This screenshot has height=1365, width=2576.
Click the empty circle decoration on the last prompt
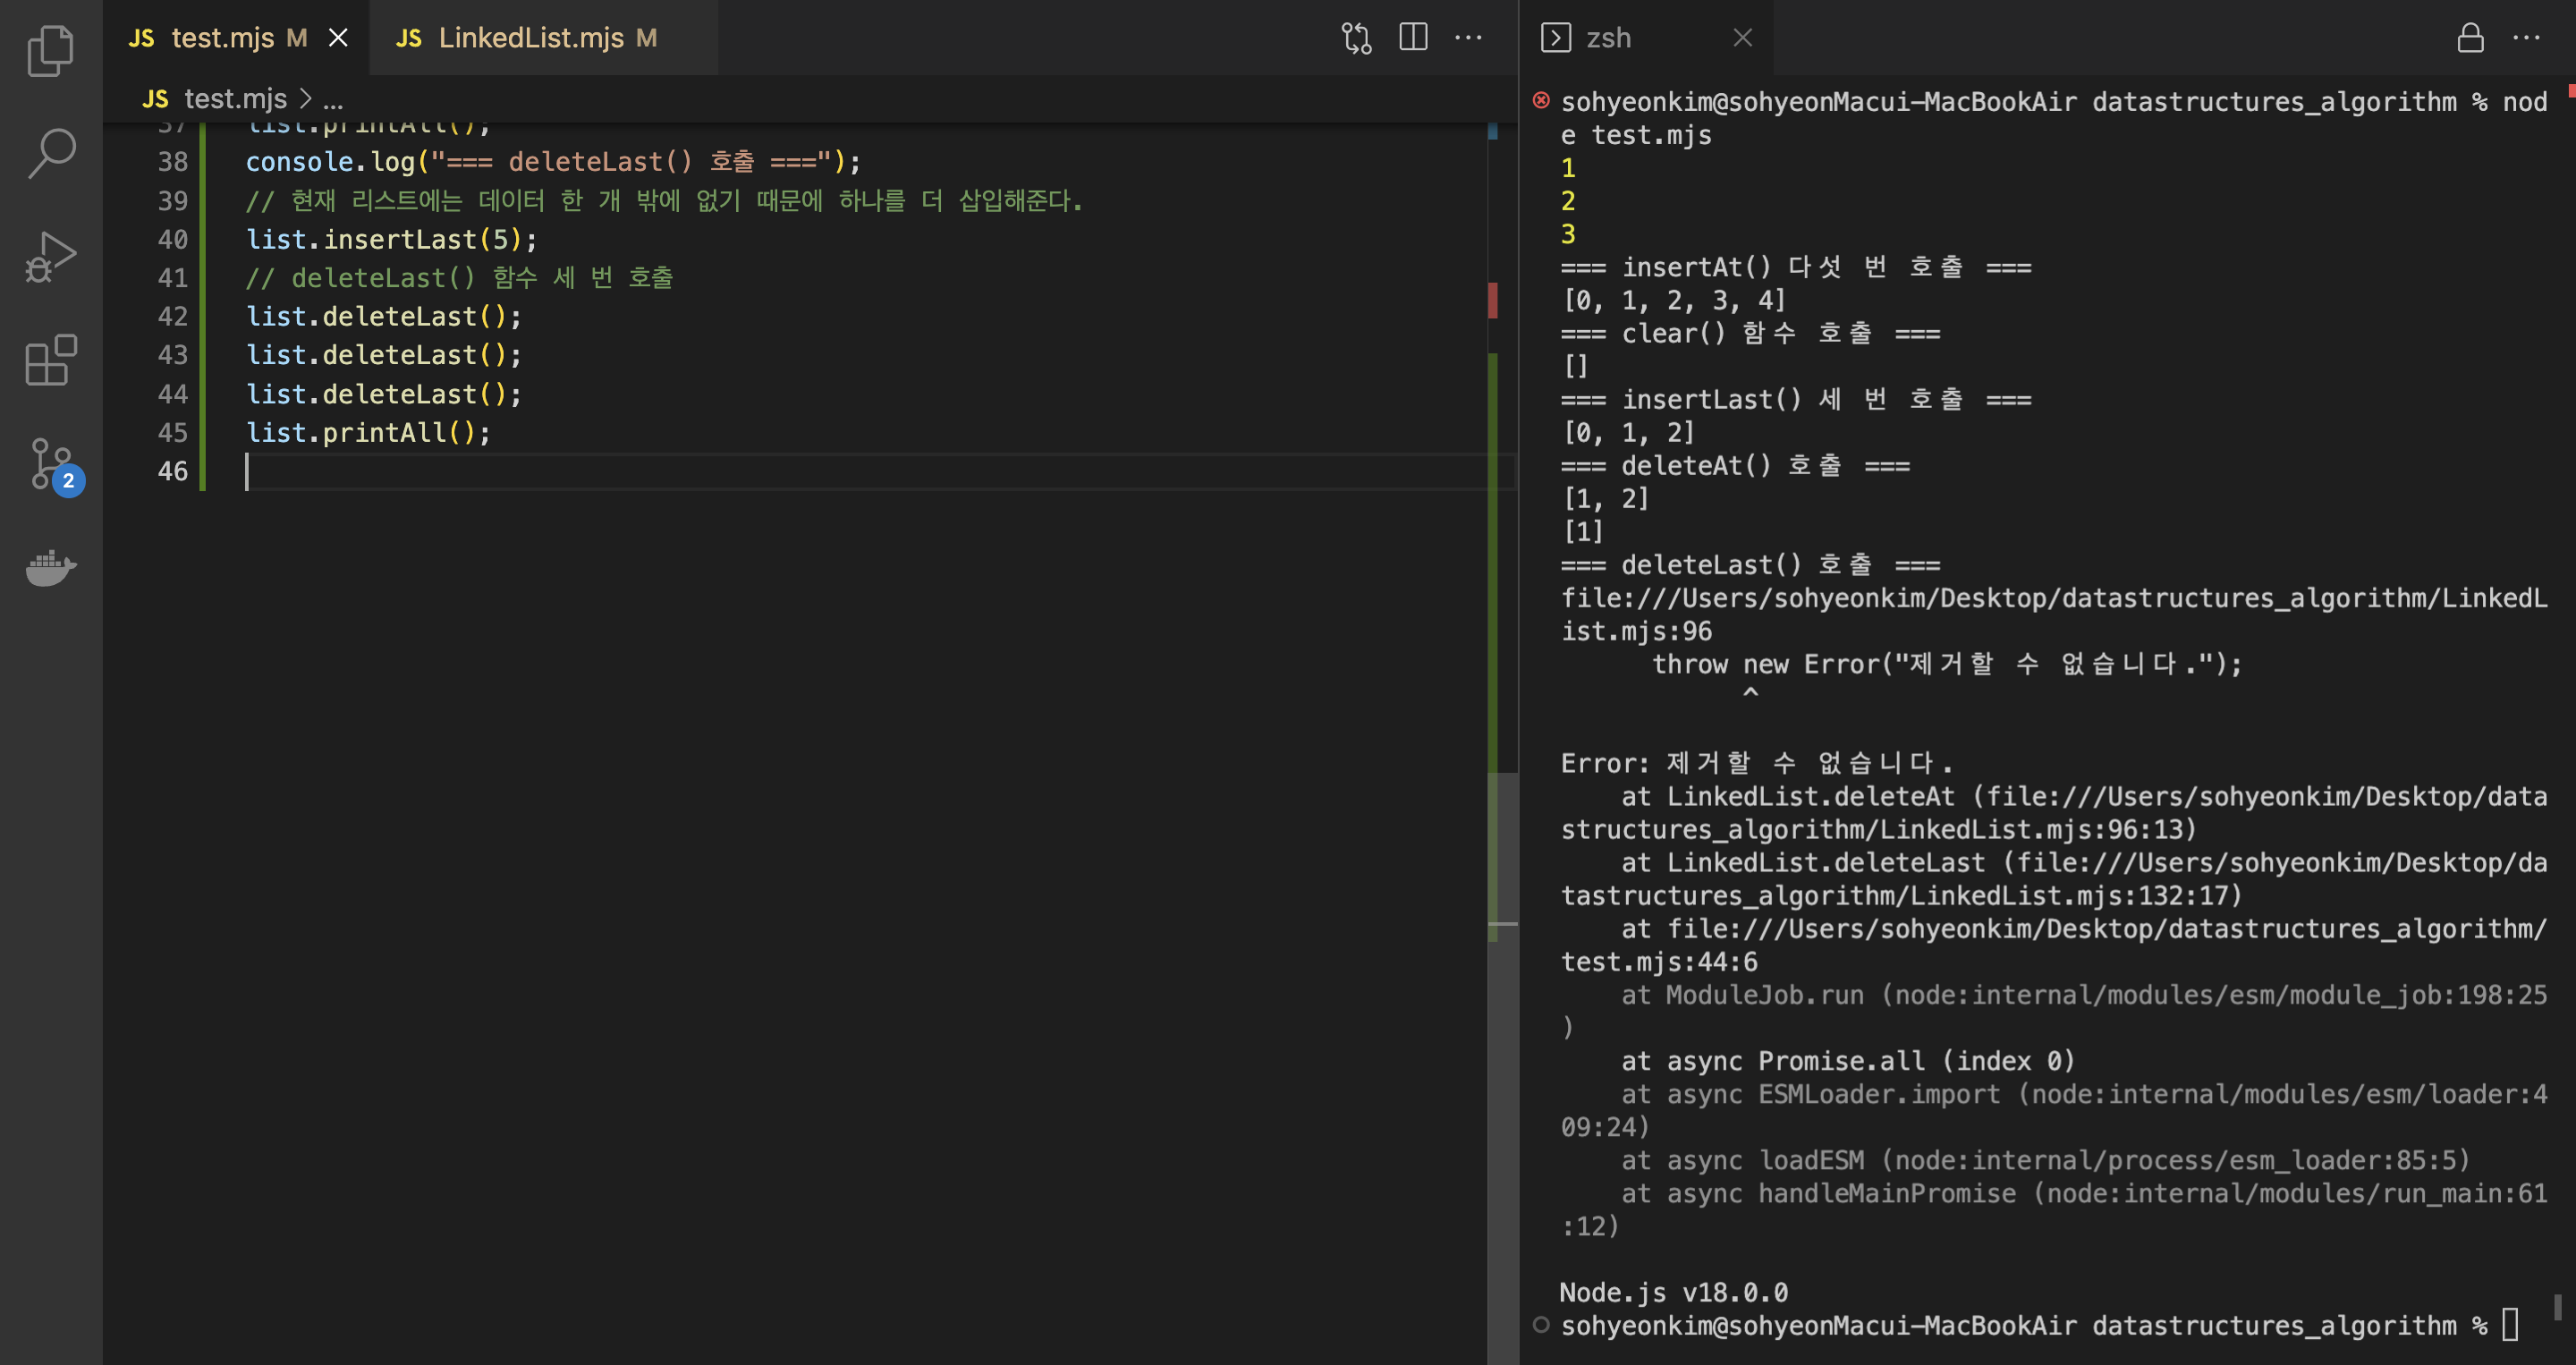[x=1541, y=1325]
